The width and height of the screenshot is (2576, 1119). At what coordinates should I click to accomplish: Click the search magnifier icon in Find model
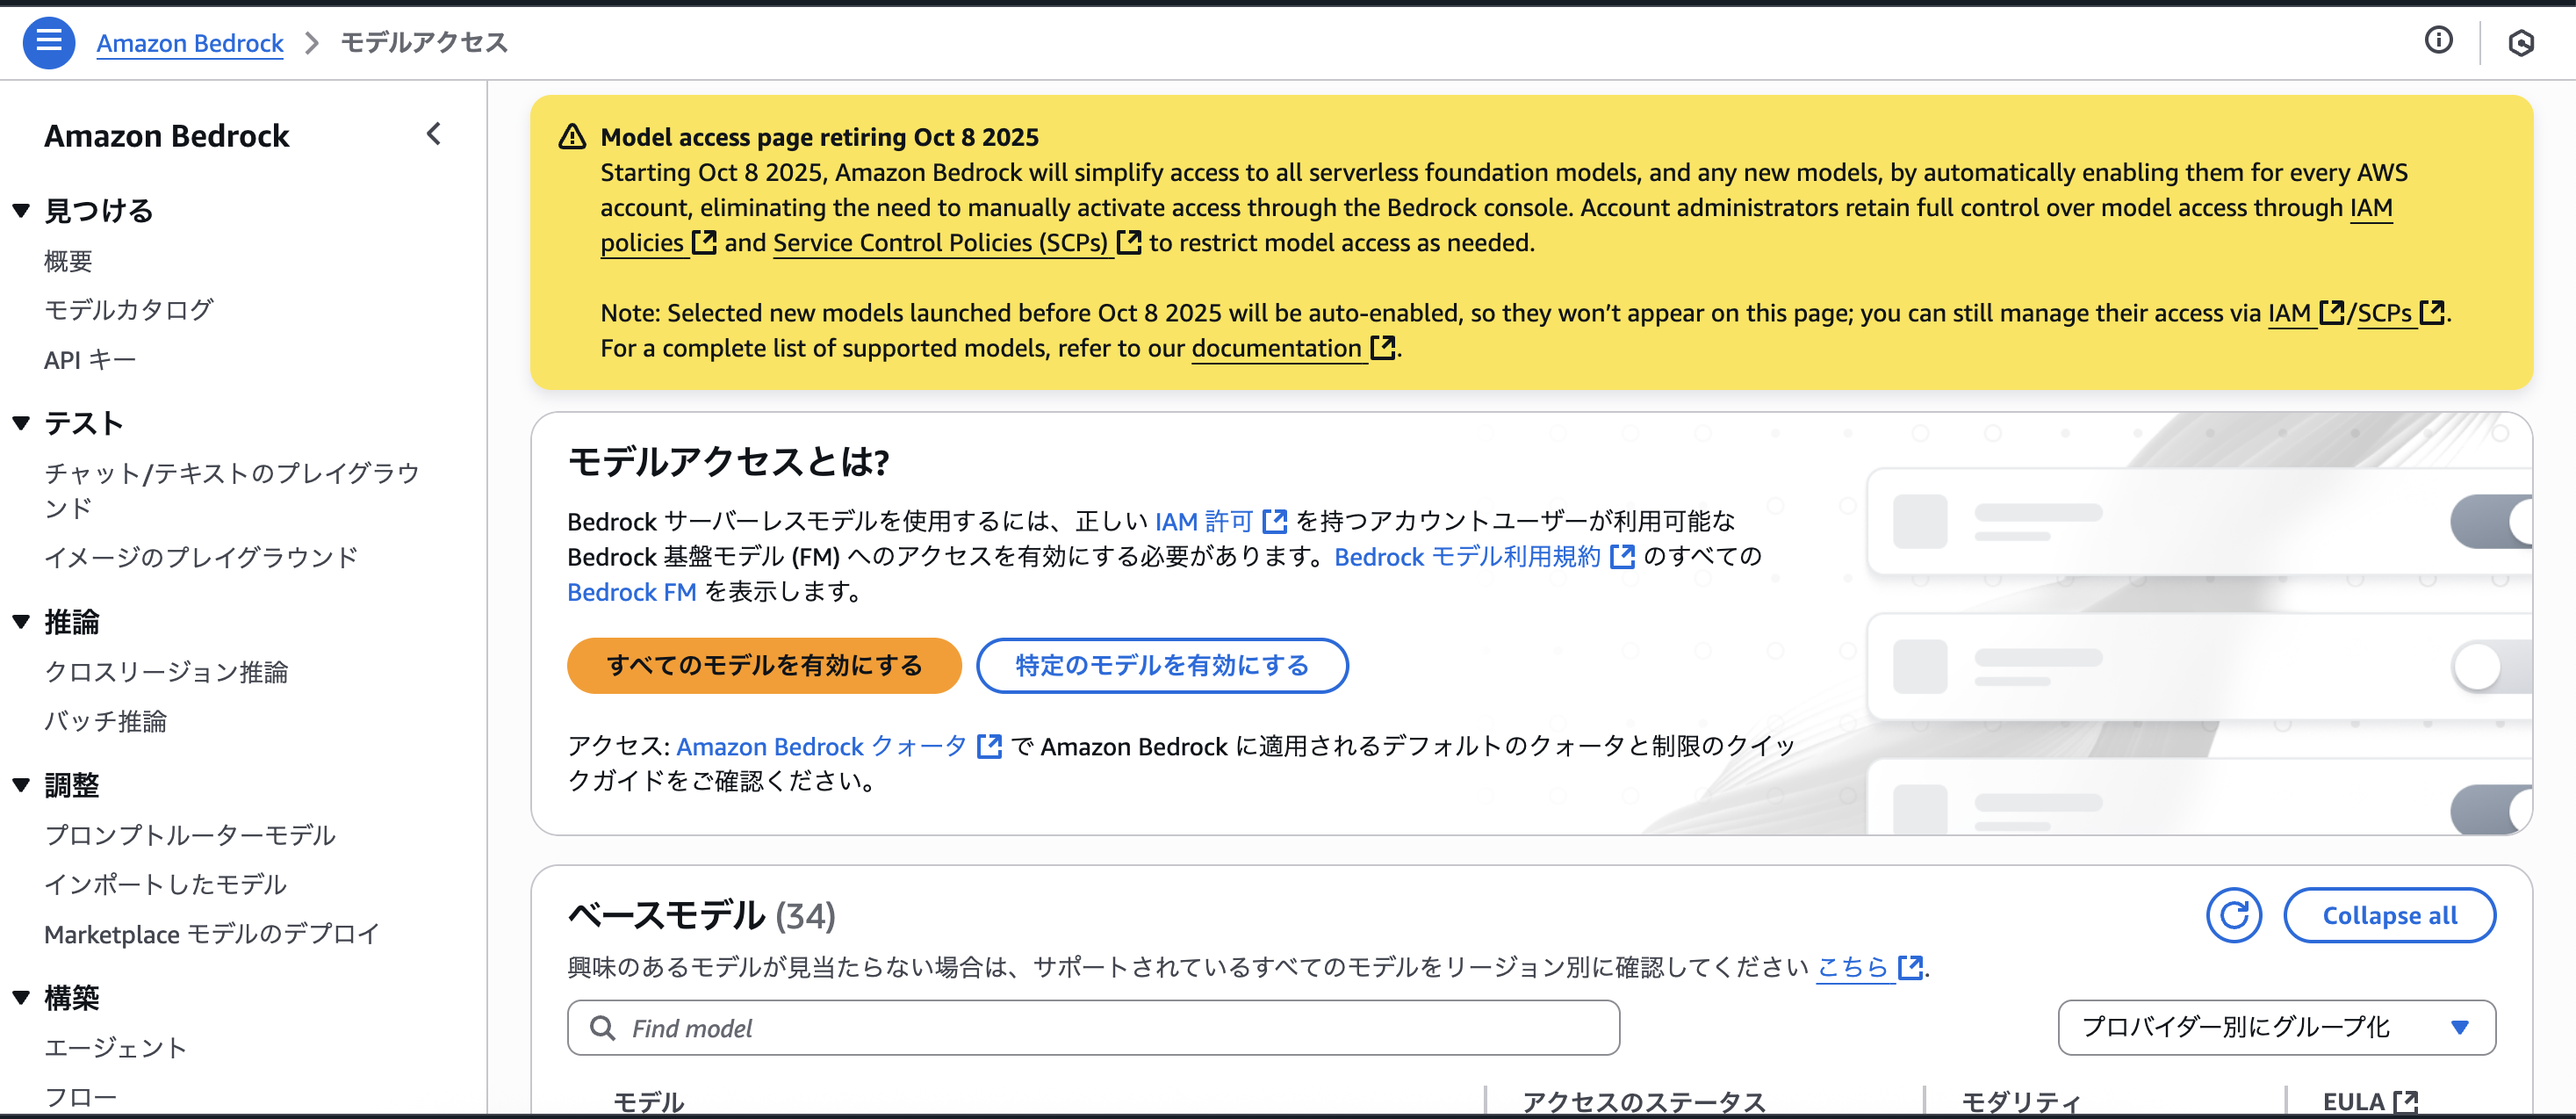point(602,1028)
